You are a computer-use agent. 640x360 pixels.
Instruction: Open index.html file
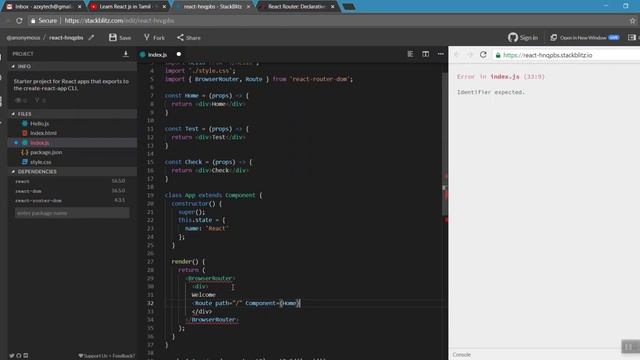[43, 133]
